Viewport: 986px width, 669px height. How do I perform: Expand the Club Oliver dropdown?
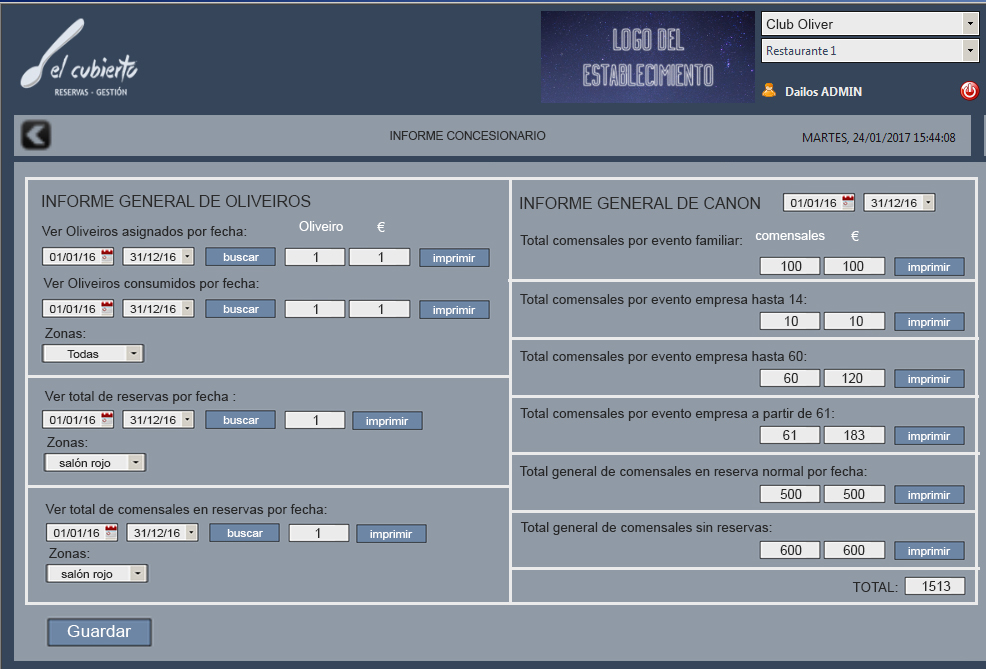pos(969,24)
